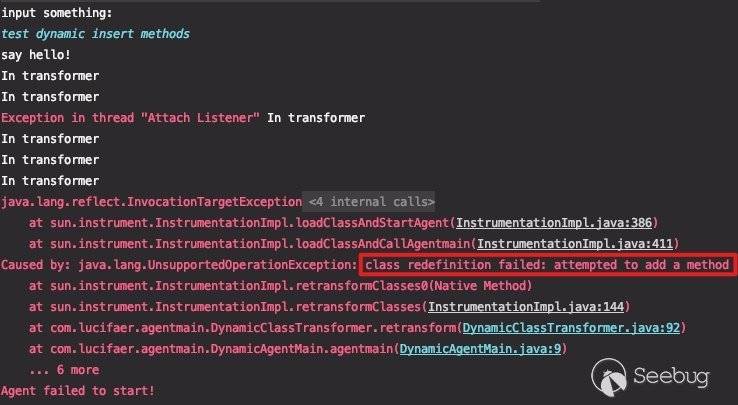Viewport: 738px width, 405px height.
Task: Click the 'input something:' prompt line
Action: [x=57, y=13]
